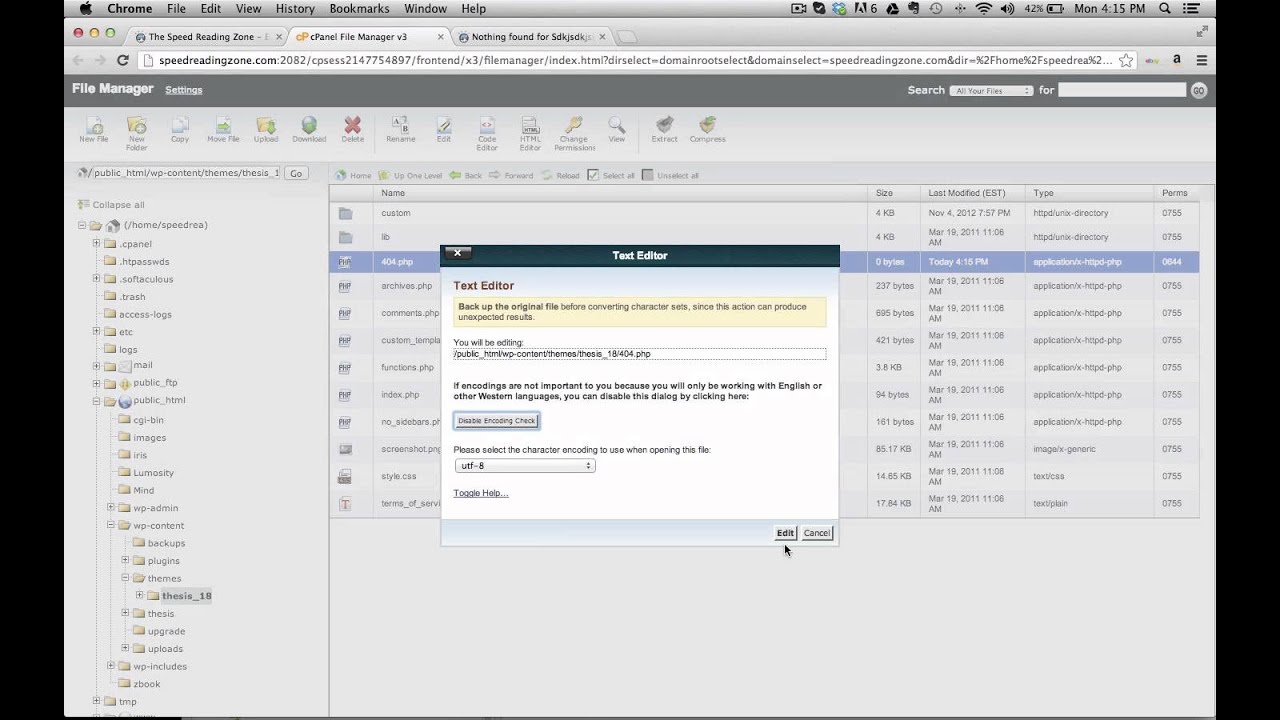
Task: Switch to The Speed Reading Zone tab
Action: [207, 37]
